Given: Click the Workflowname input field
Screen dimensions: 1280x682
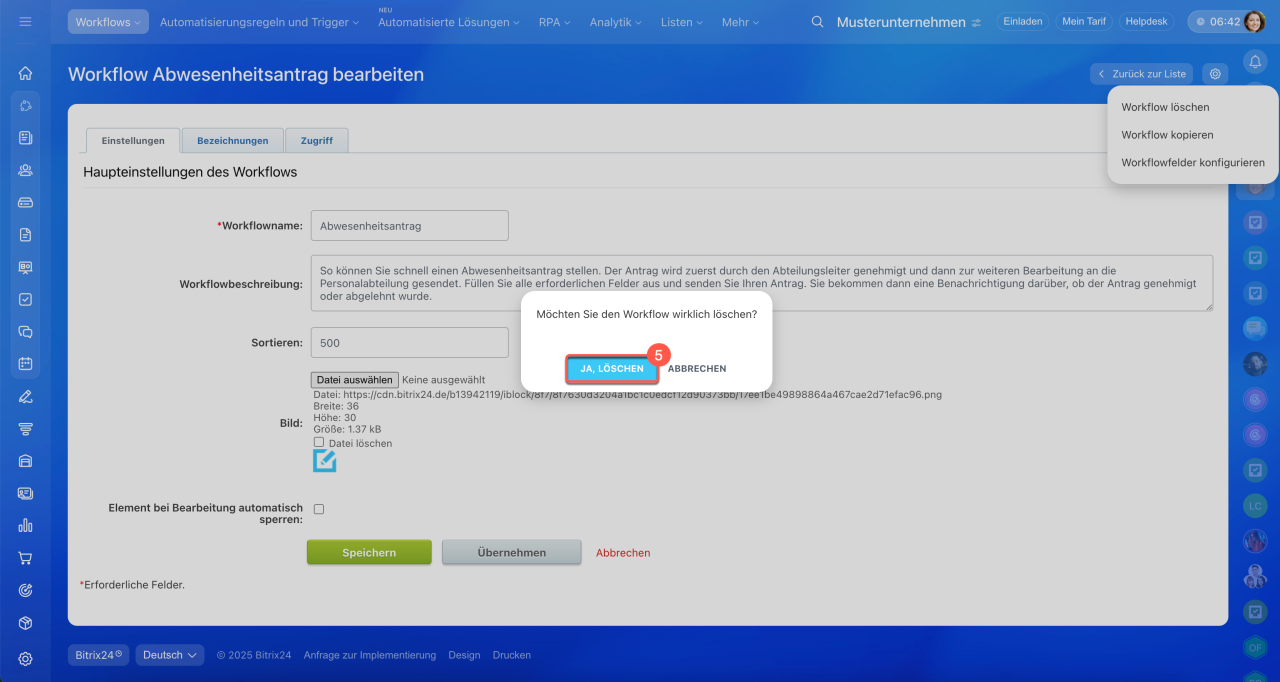Looking at the screenshot, I should [x=409, y=226].
